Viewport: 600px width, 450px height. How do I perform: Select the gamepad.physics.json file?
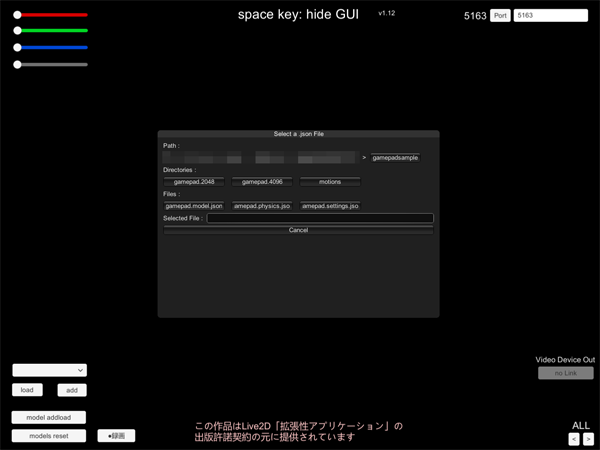click(x=262, y=206)
